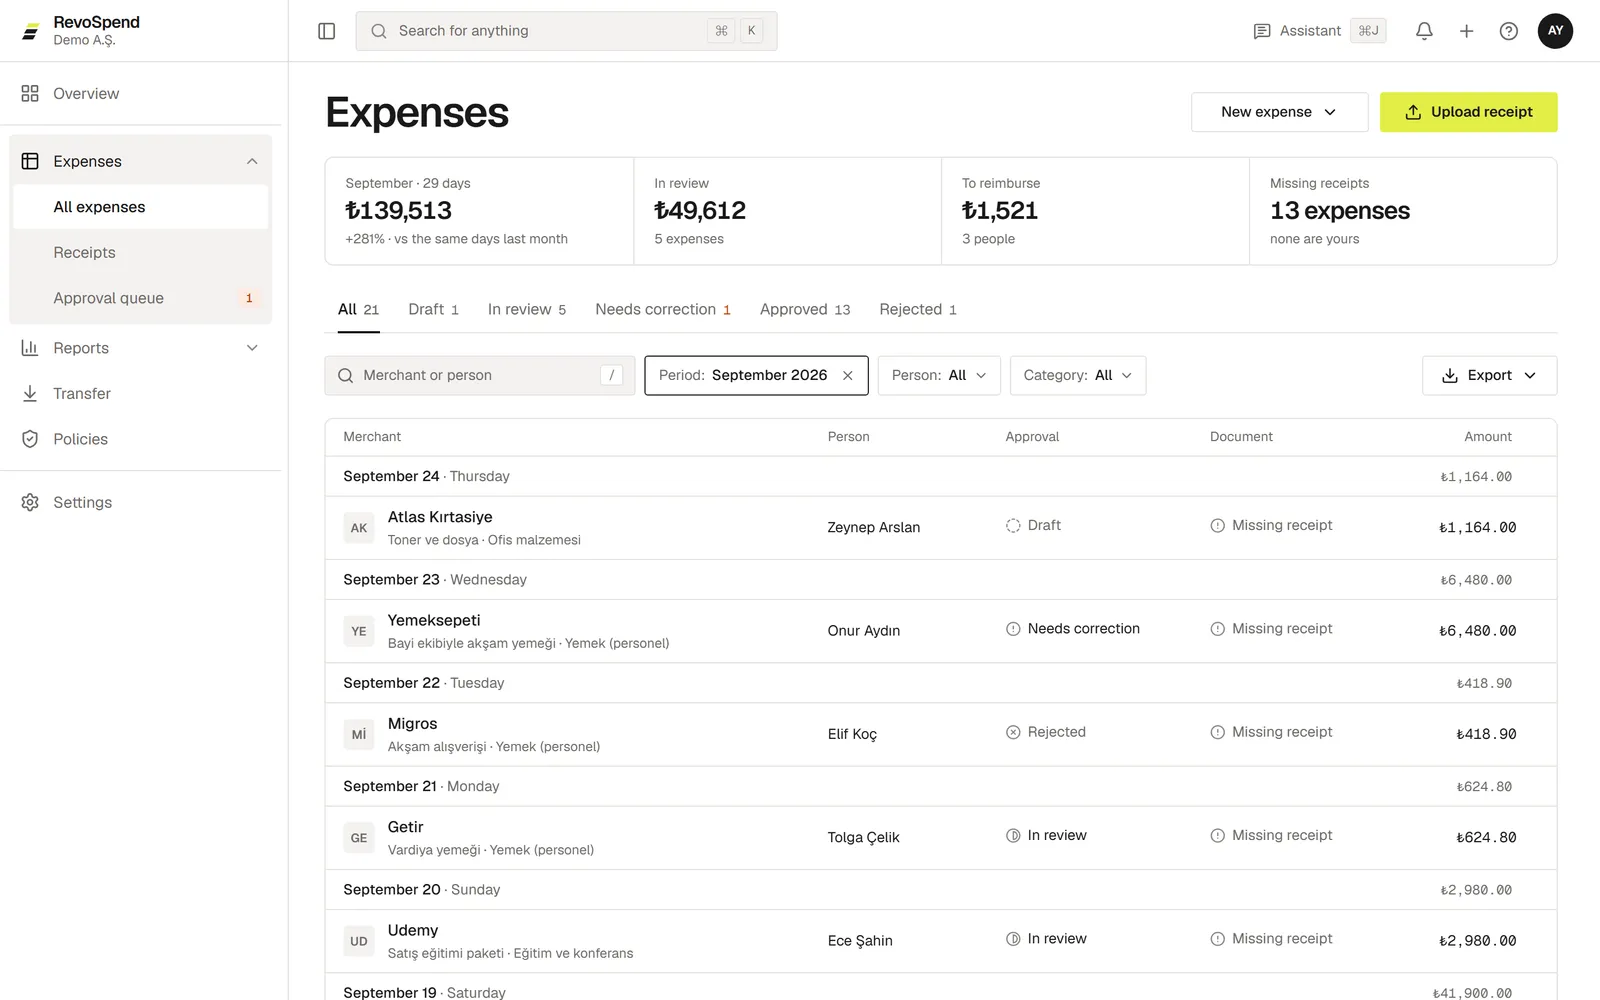Open the notifications bell
The height and width of the screenshot is (1000, 1600).
tap(1424, 31)
